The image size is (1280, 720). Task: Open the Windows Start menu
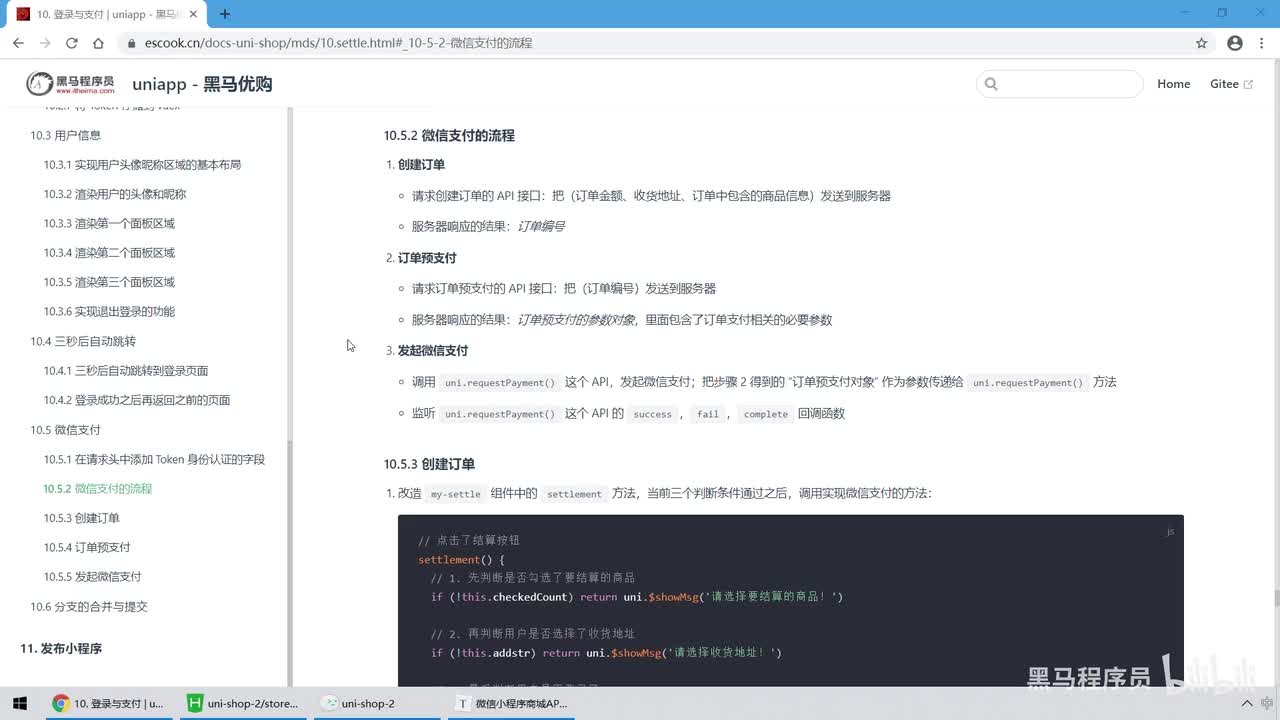[20, 703]
